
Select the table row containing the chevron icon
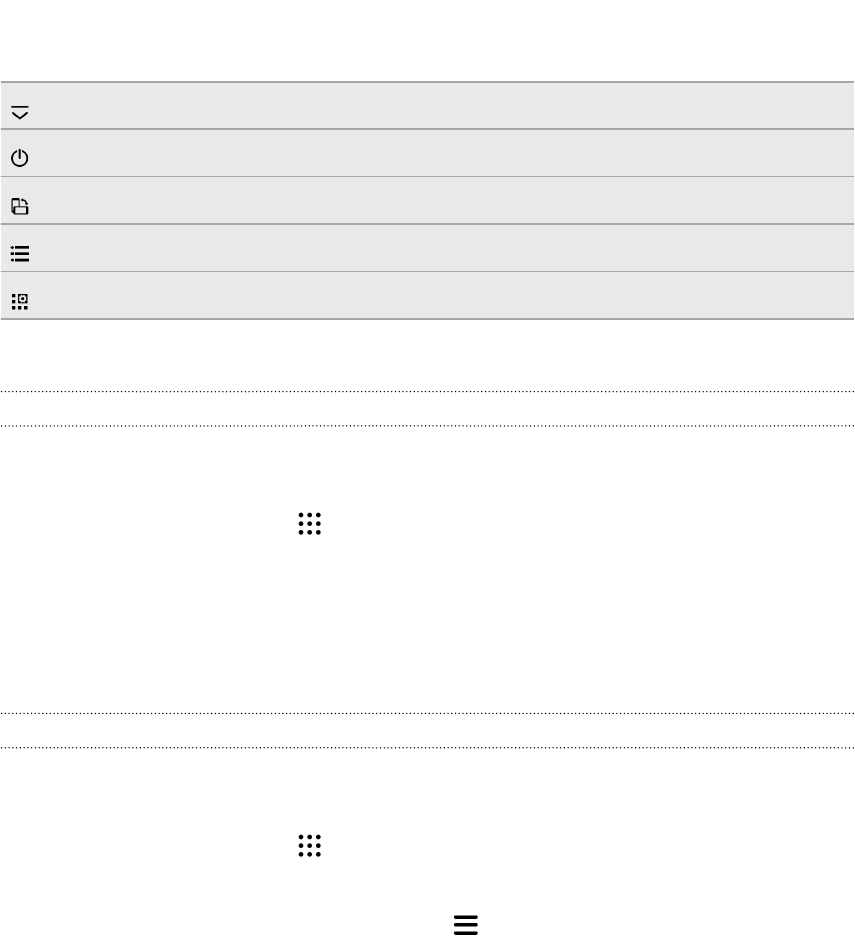click(x=428, y=105)
